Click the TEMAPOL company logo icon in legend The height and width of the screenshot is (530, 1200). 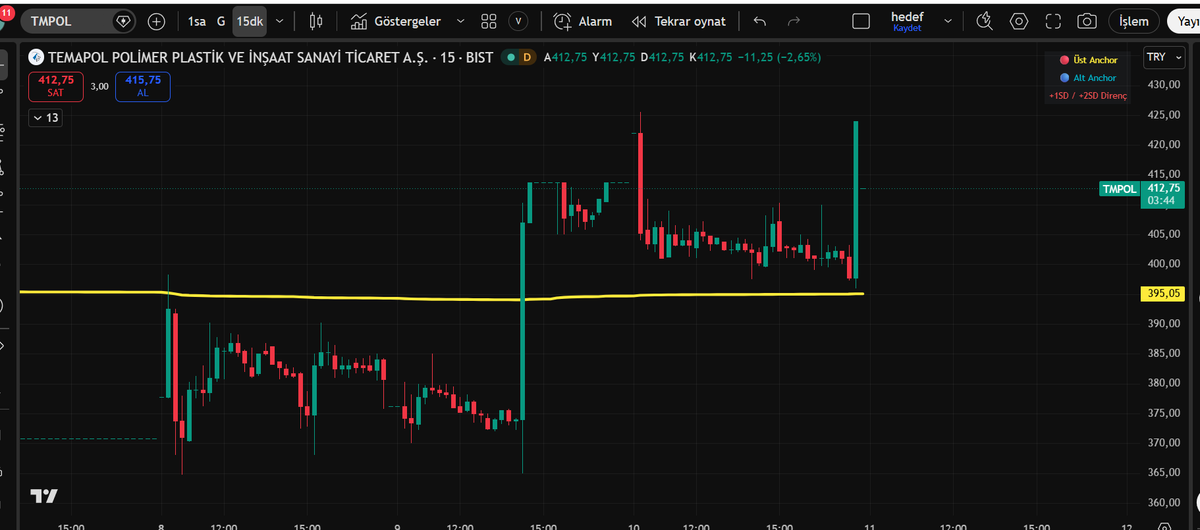click(x=37, y=57)
